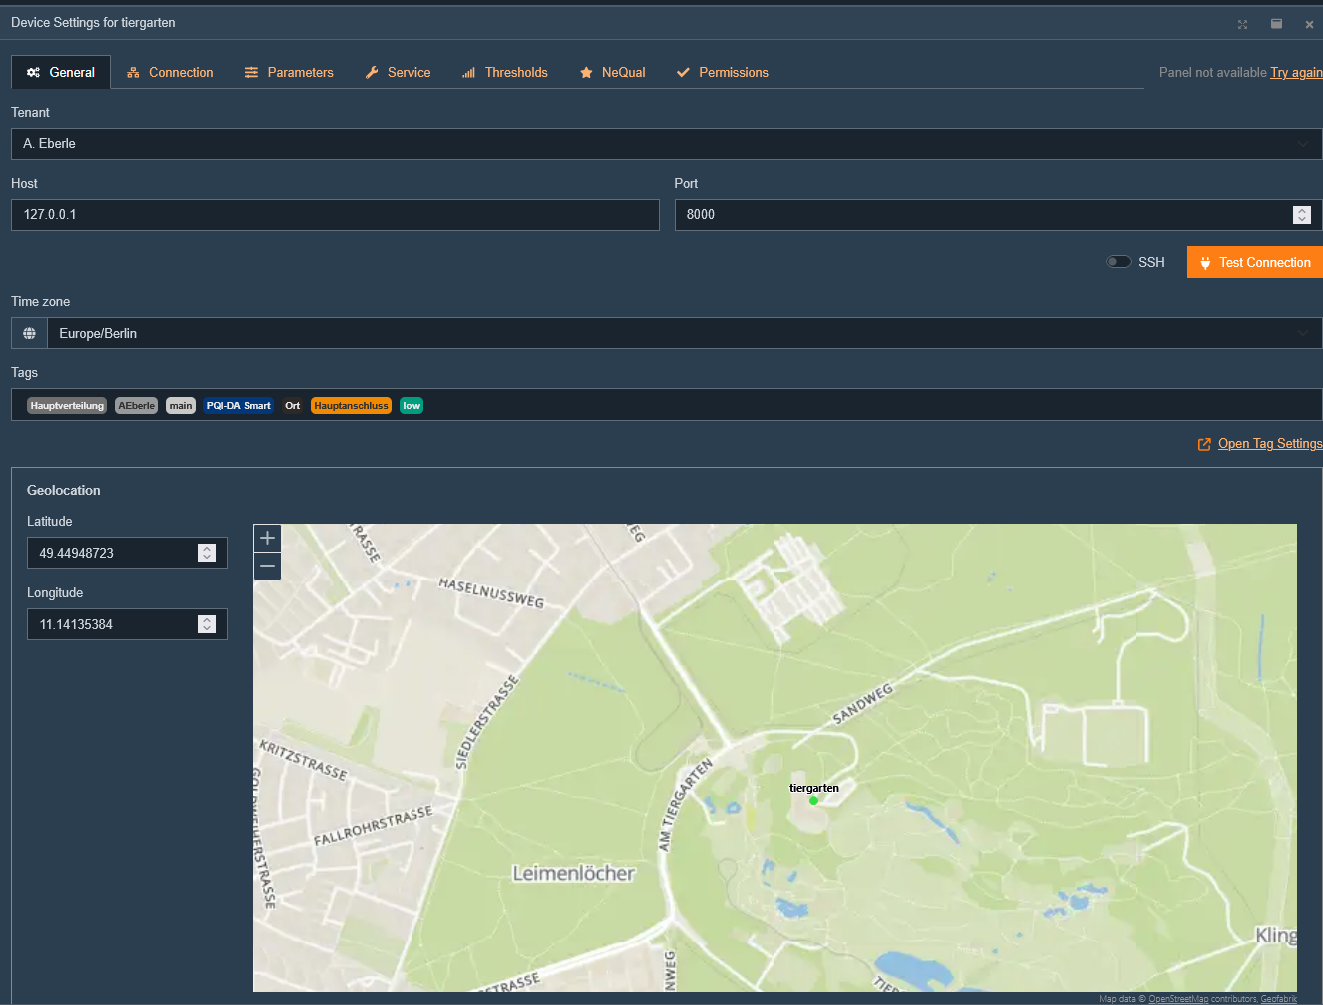Viewport: 1323px width, 1005px height.
Task: Select the Hauptanschluss tag
Action: click(x=351, y=405)
